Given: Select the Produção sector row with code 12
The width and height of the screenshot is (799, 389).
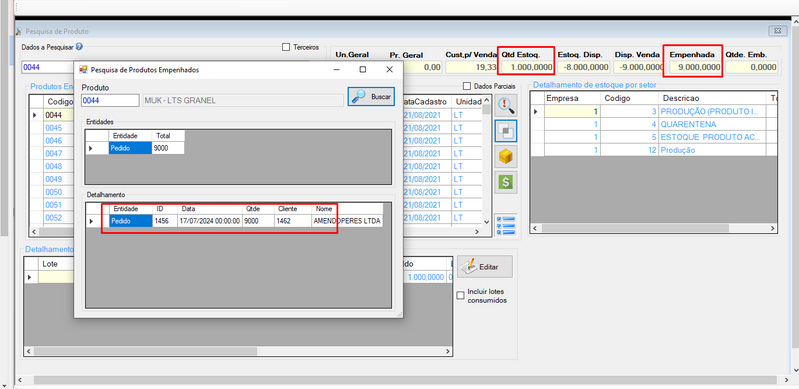Looking at the screenshot, I should point(655,150).
